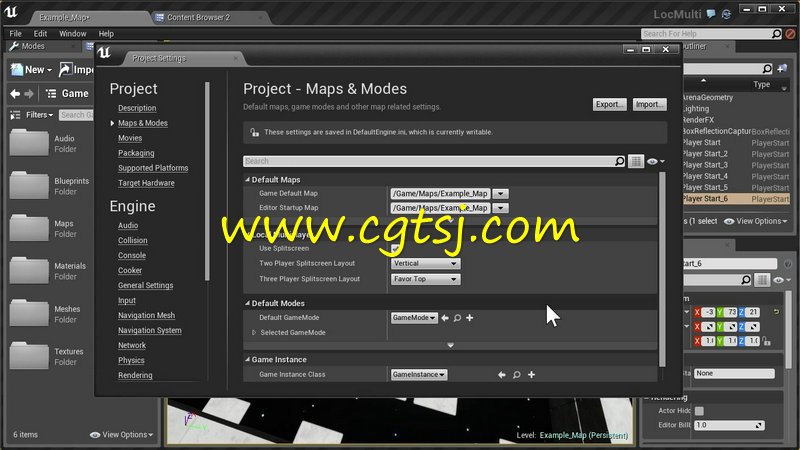Click the Location Y value 73 field
The width and height of the screenshot is (800, 450).
pos(732,312)
